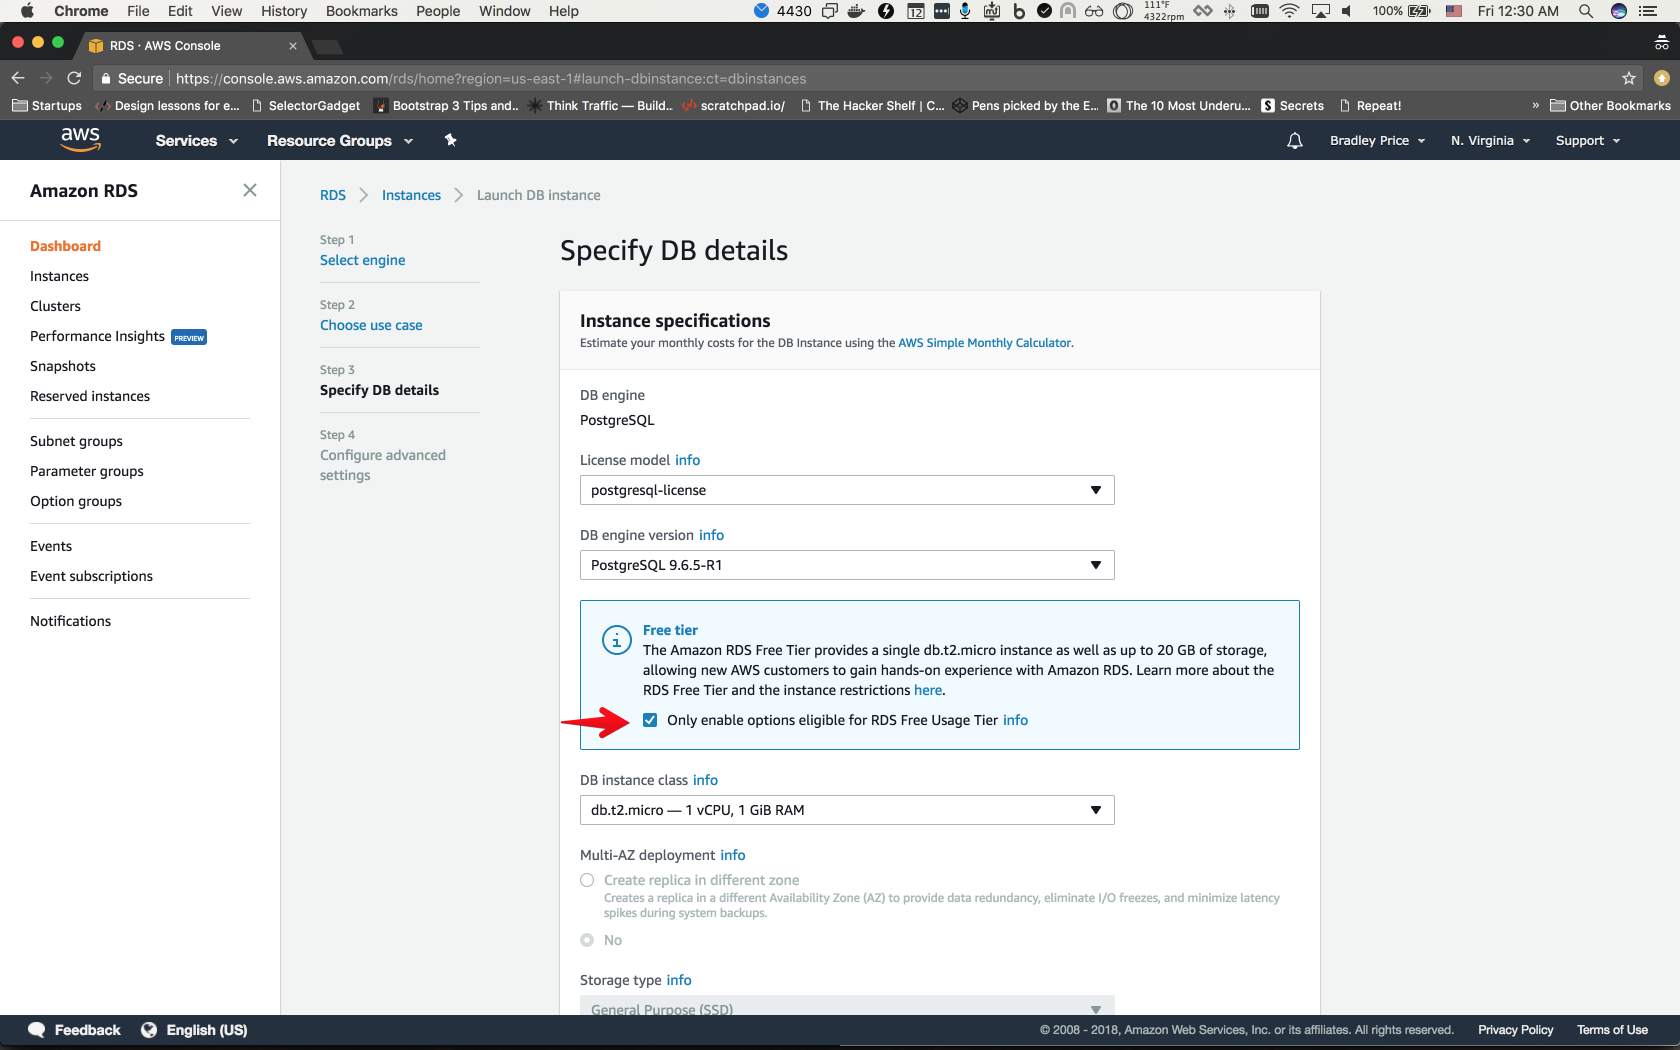This screenshot has height=1050, width=1680.
Task: Open N. Virginia region selector
Action: point(1491,141)
